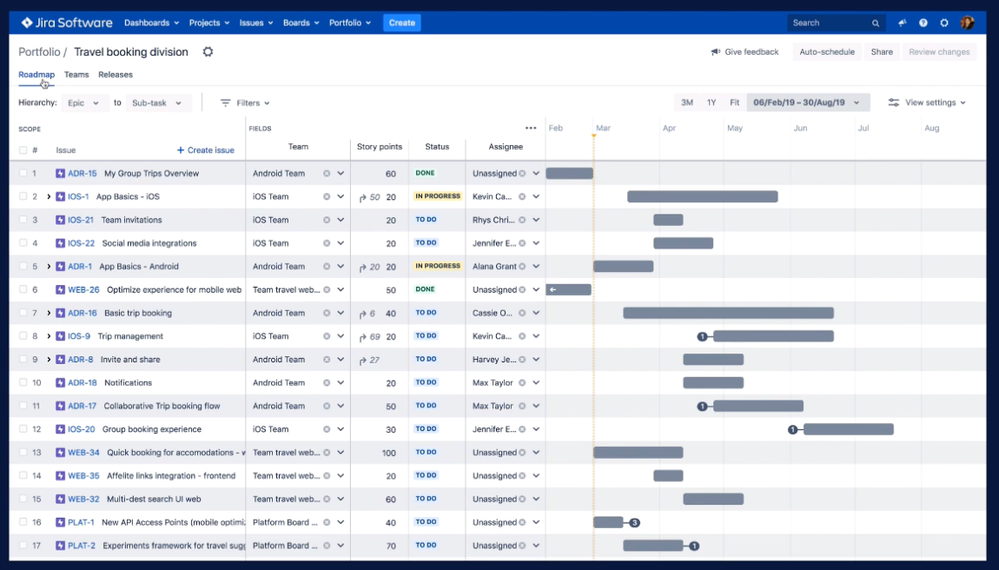Check the box for row 12 IOS-20
This screenshot has width=999, height=570.
23,429
